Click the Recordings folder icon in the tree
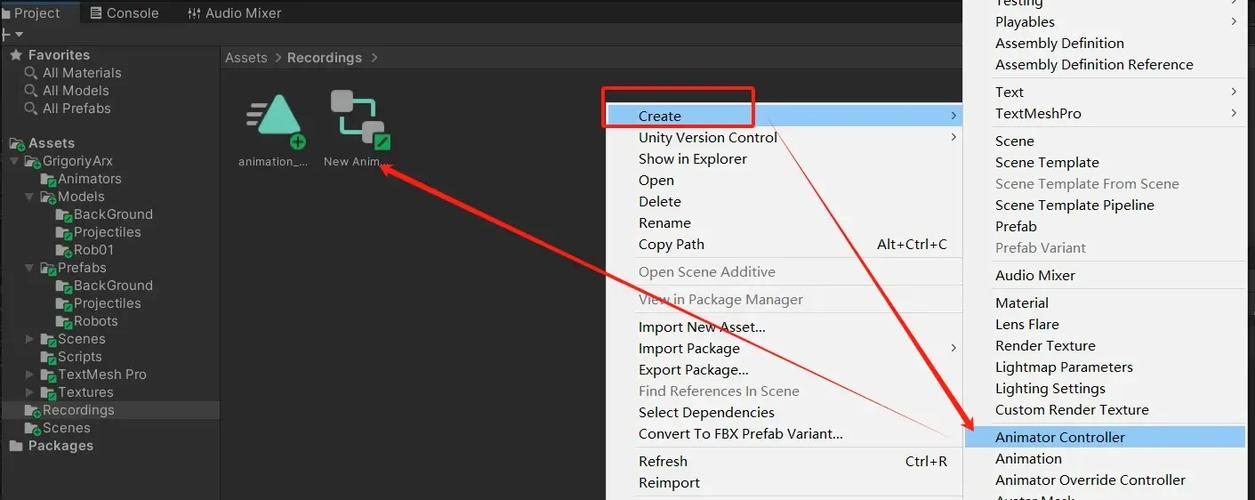This screenshot has height=500, width=1255. [33, 410]
